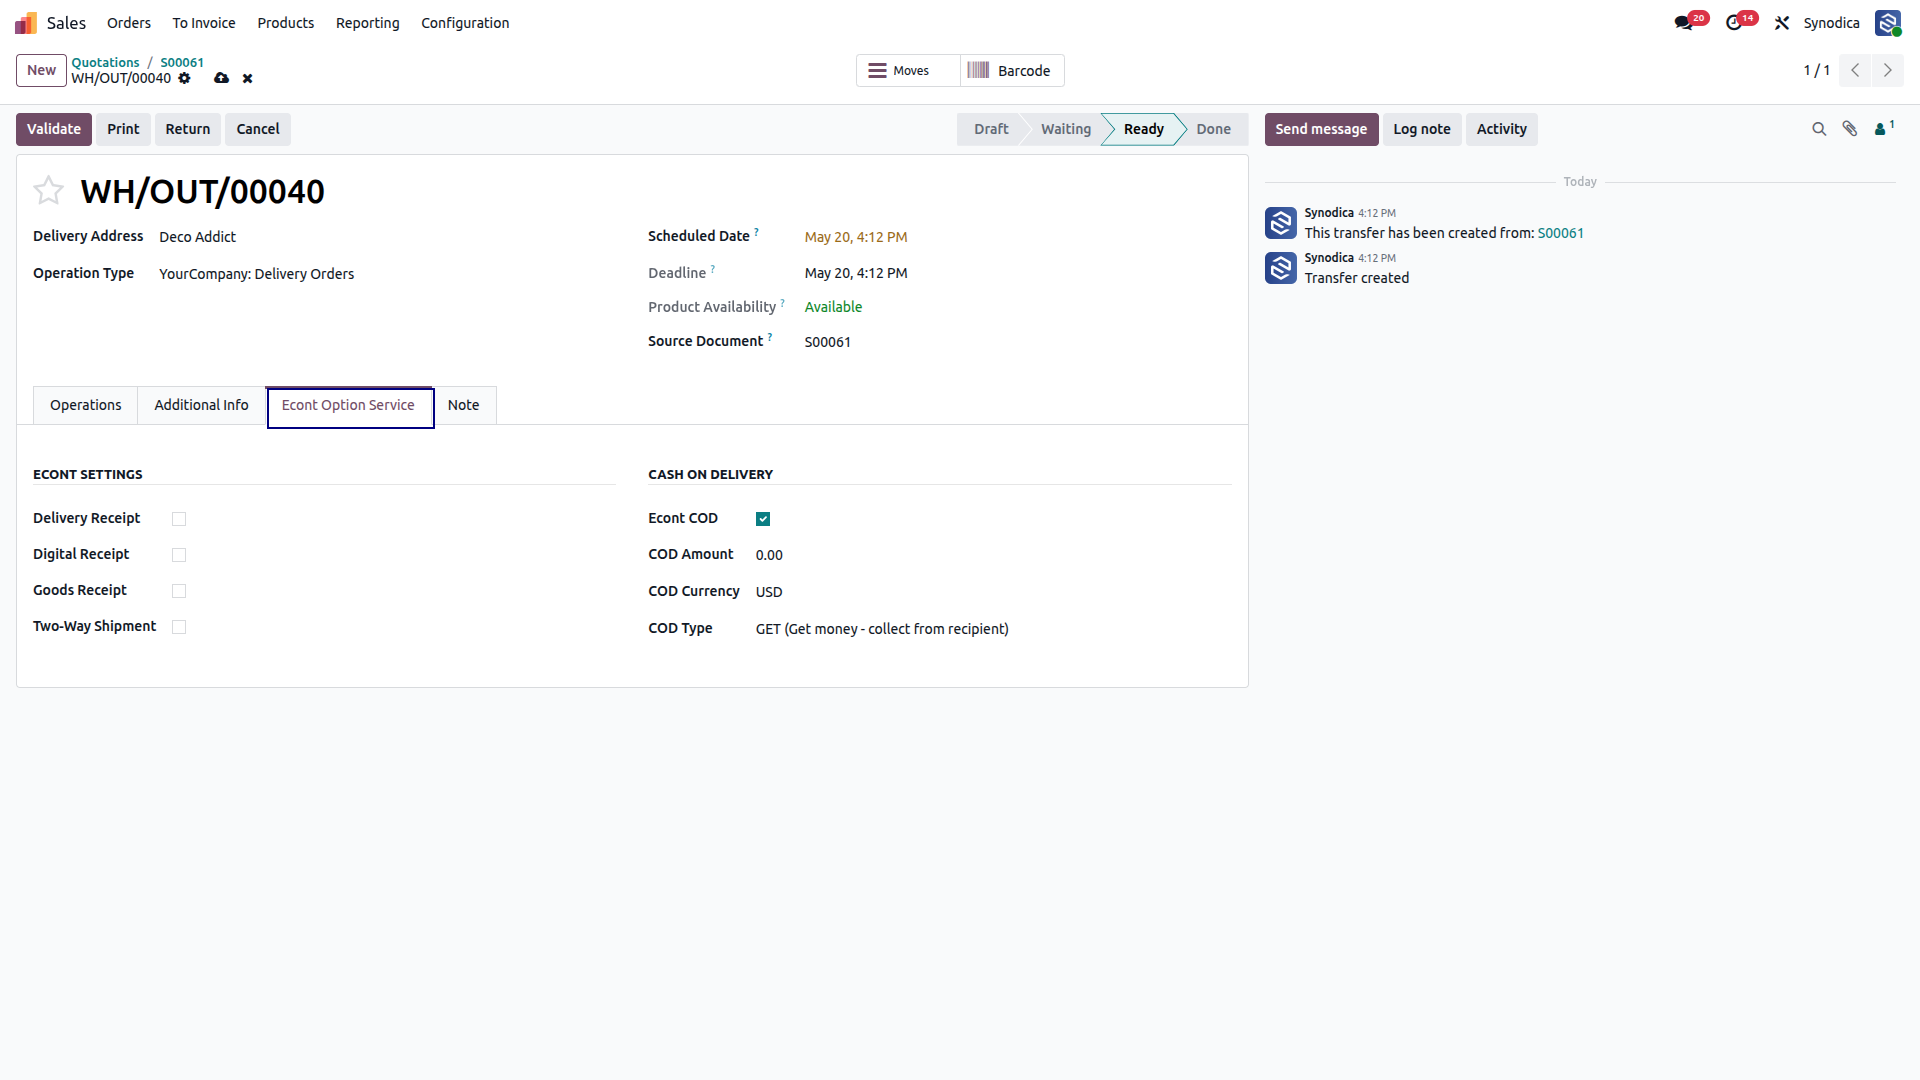Check the Goods Receipt checkbox
Screen dimensions: 1920x1080
point(179,591)
